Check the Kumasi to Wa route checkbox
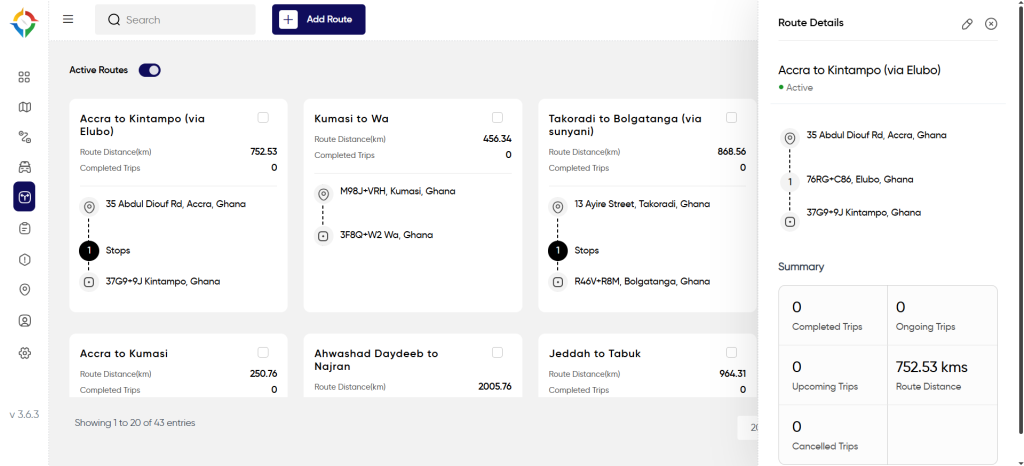The image size is (1024, 466). 497,117
